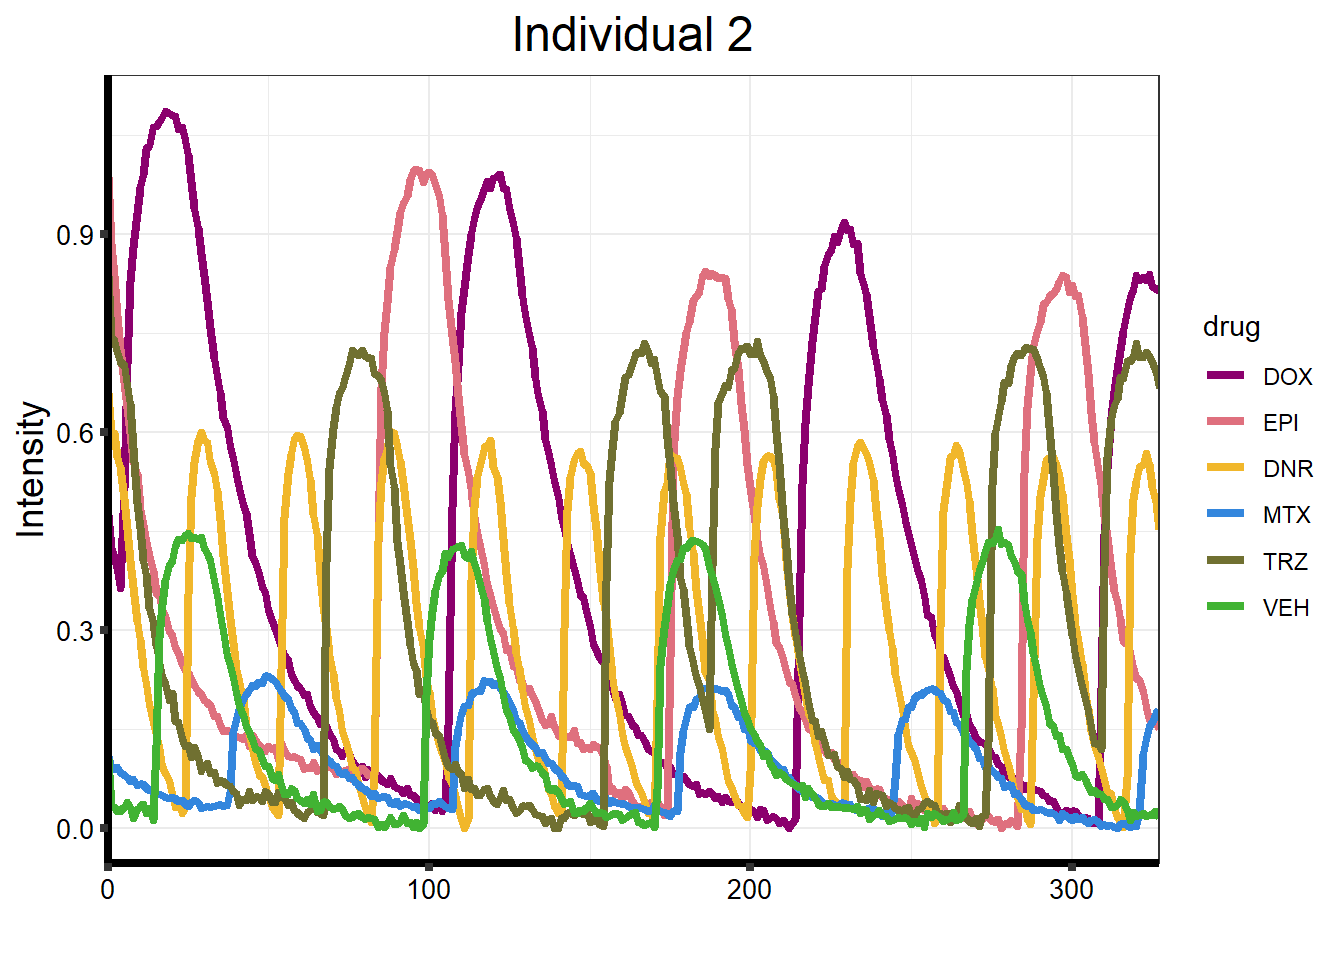This screenshot has width=1344, height=960.
Task: Click the blue MTX legend color key
Action: (x=1225, y=514)
